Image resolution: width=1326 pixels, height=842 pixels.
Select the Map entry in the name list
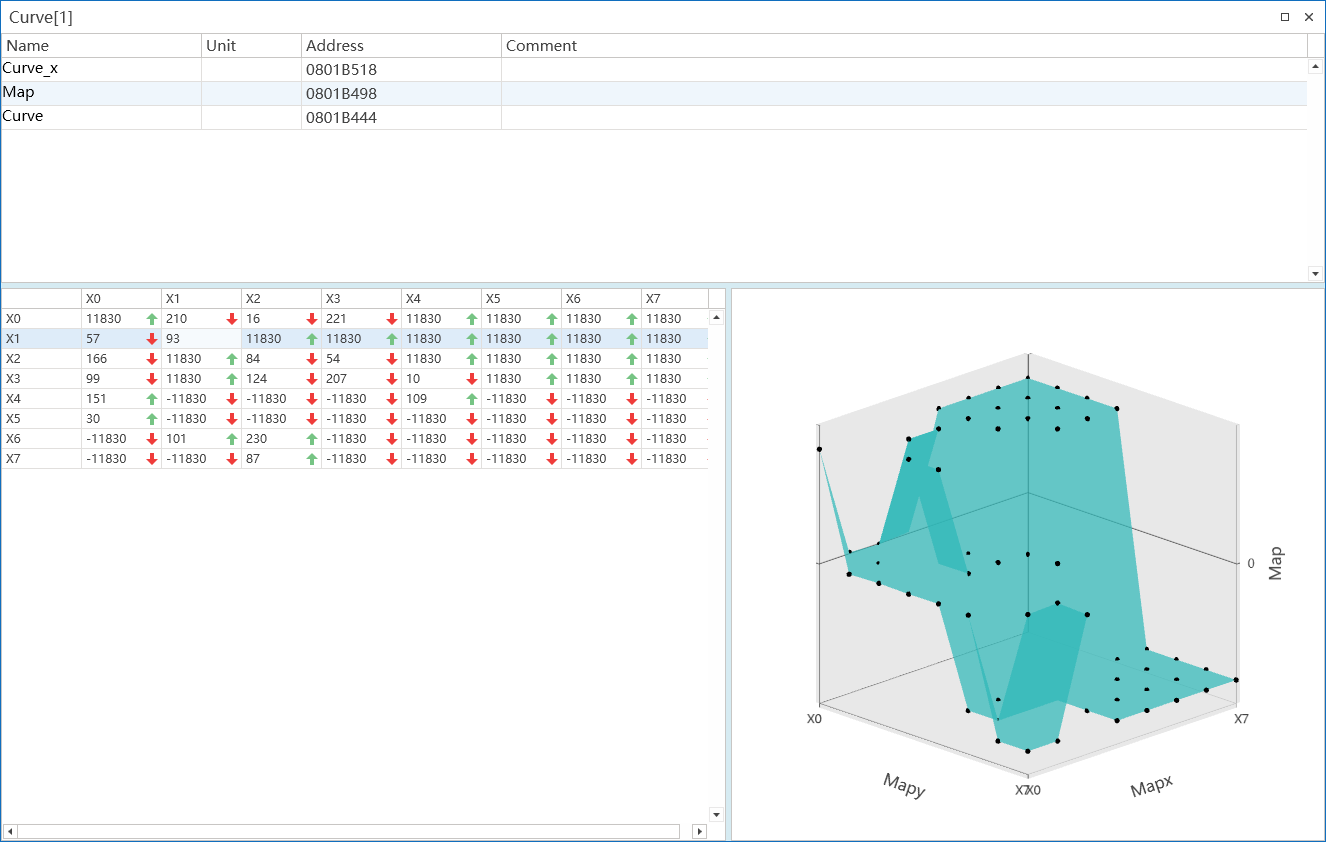pos(654,93)
